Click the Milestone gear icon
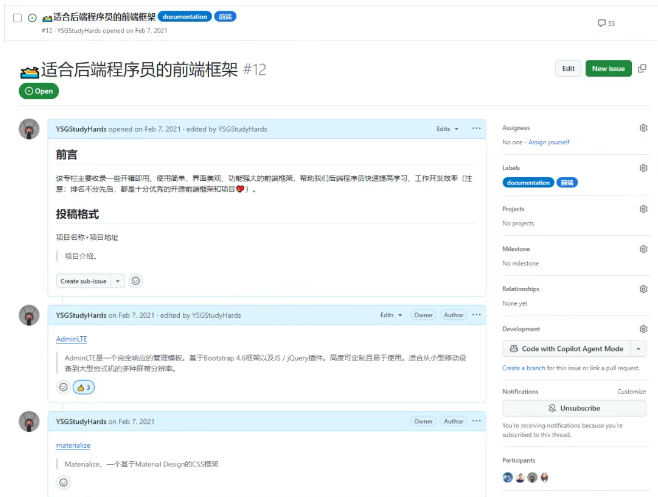 pyautogui.click(x=643, y=249)
